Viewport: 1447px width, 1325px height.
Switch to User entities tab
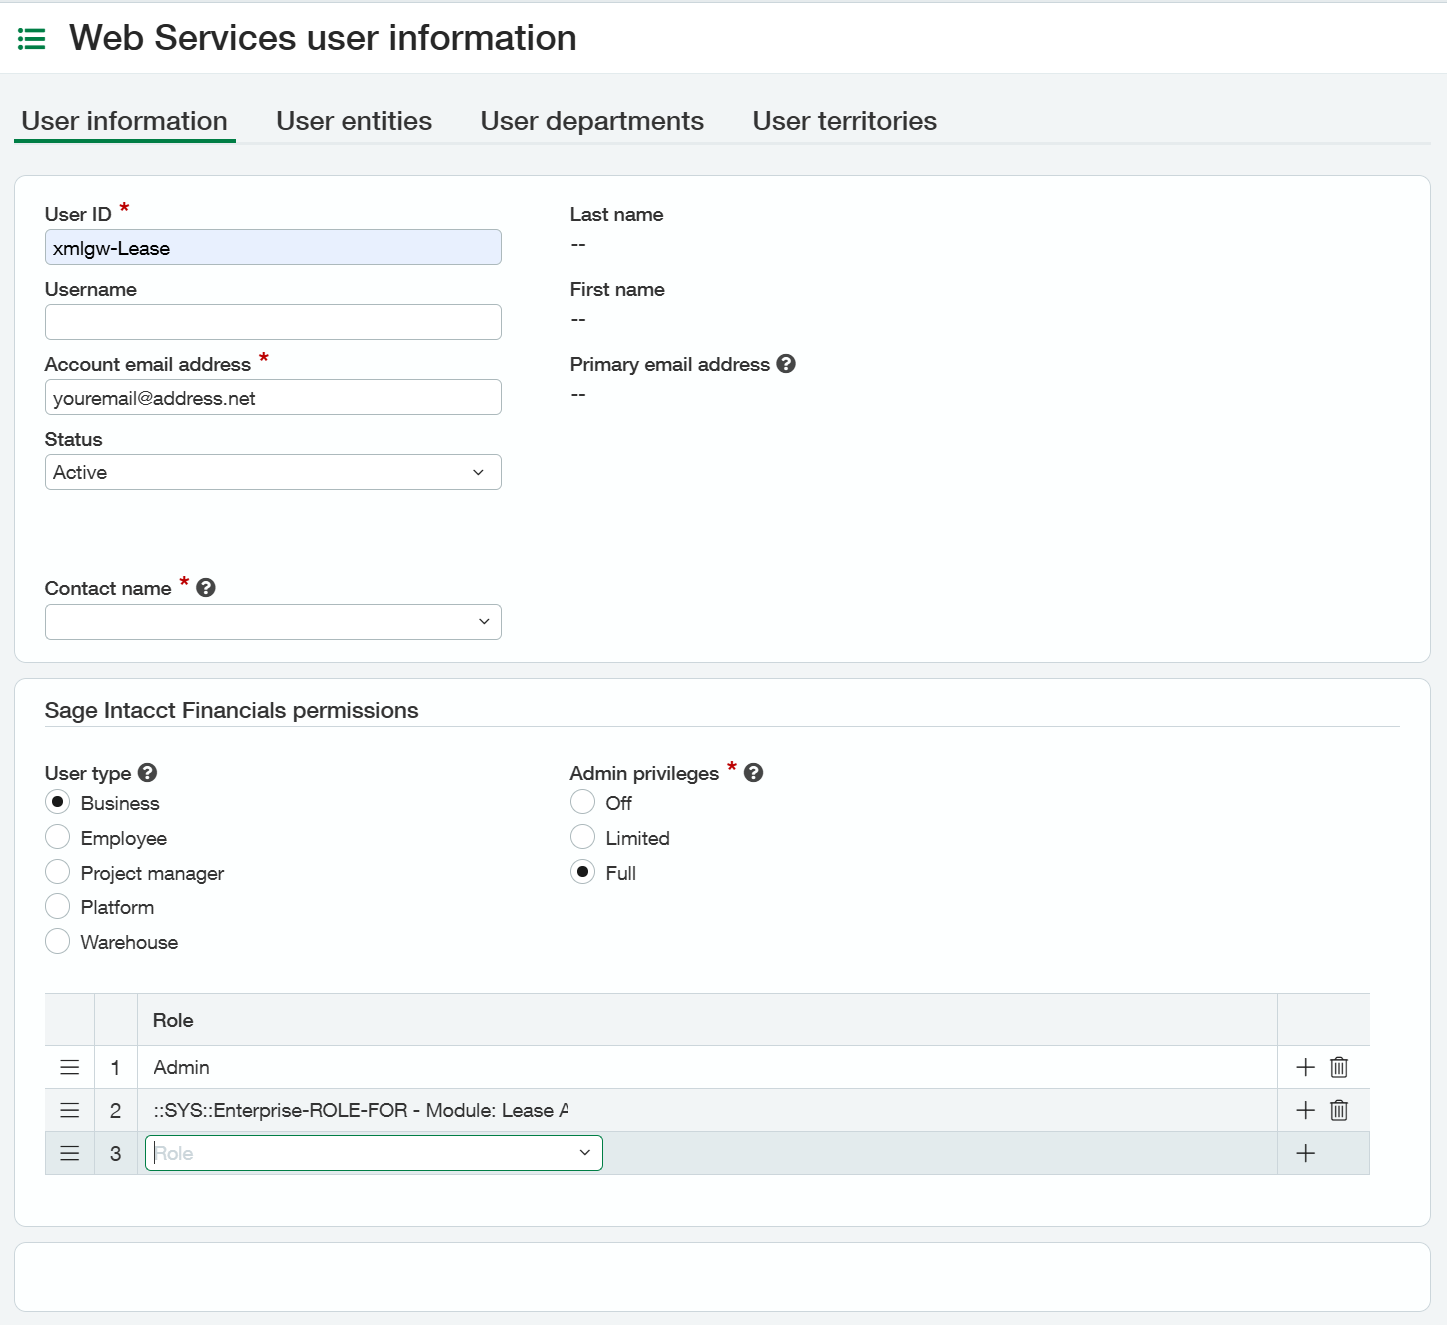[x=354, y=121]
